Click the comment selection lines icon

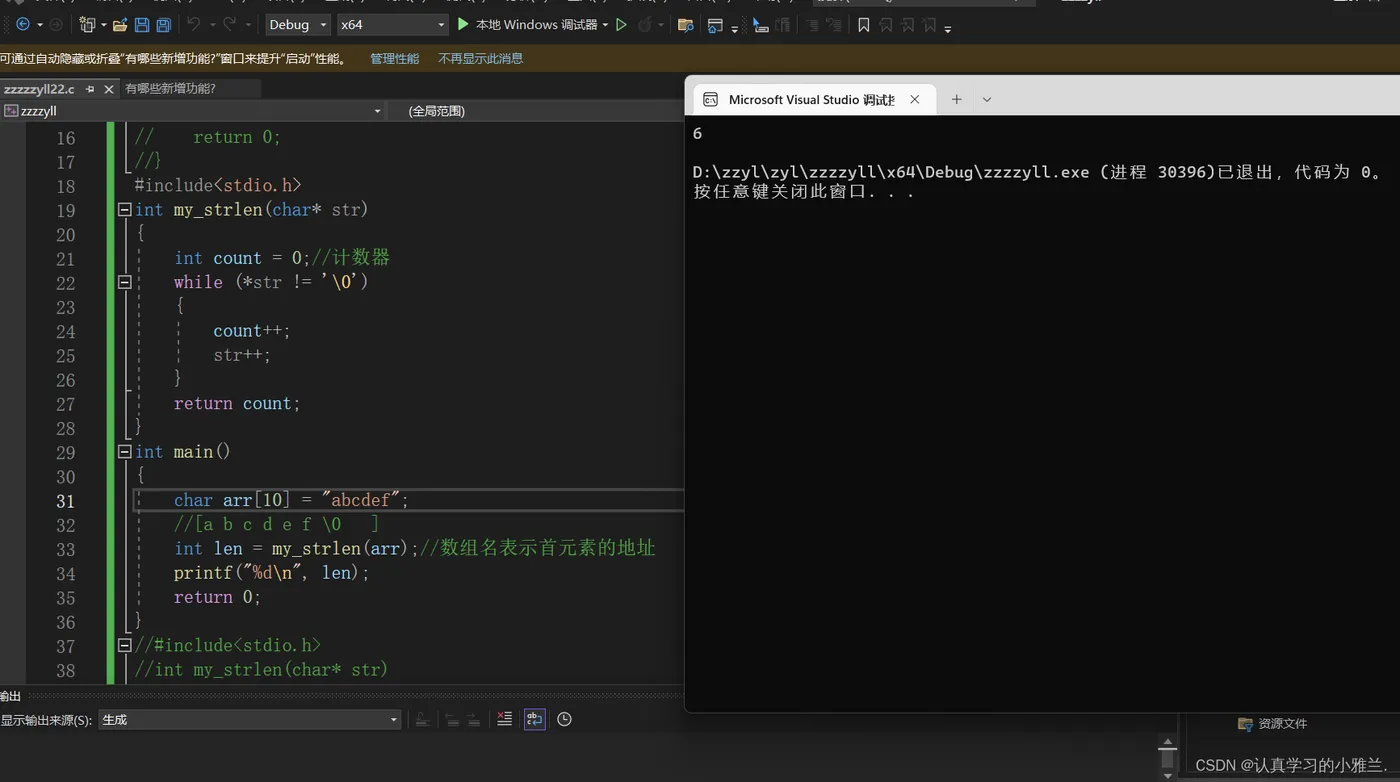(811, 25)
